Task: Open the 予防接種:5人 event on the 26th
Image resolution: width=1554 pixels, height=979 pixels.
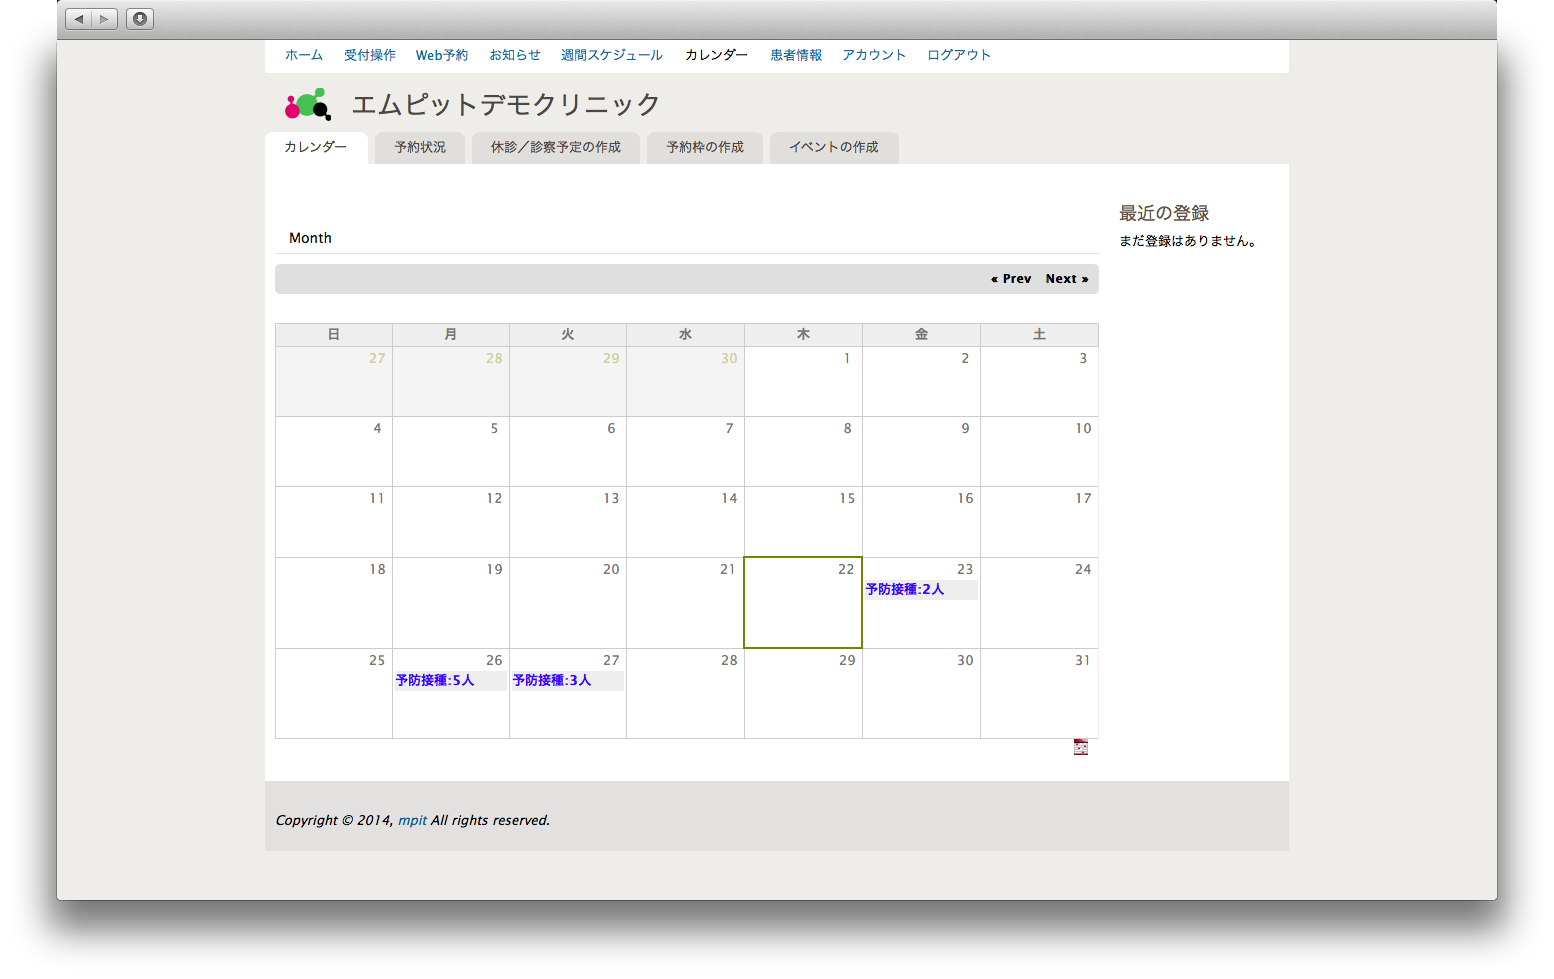Action: (435, 680)
